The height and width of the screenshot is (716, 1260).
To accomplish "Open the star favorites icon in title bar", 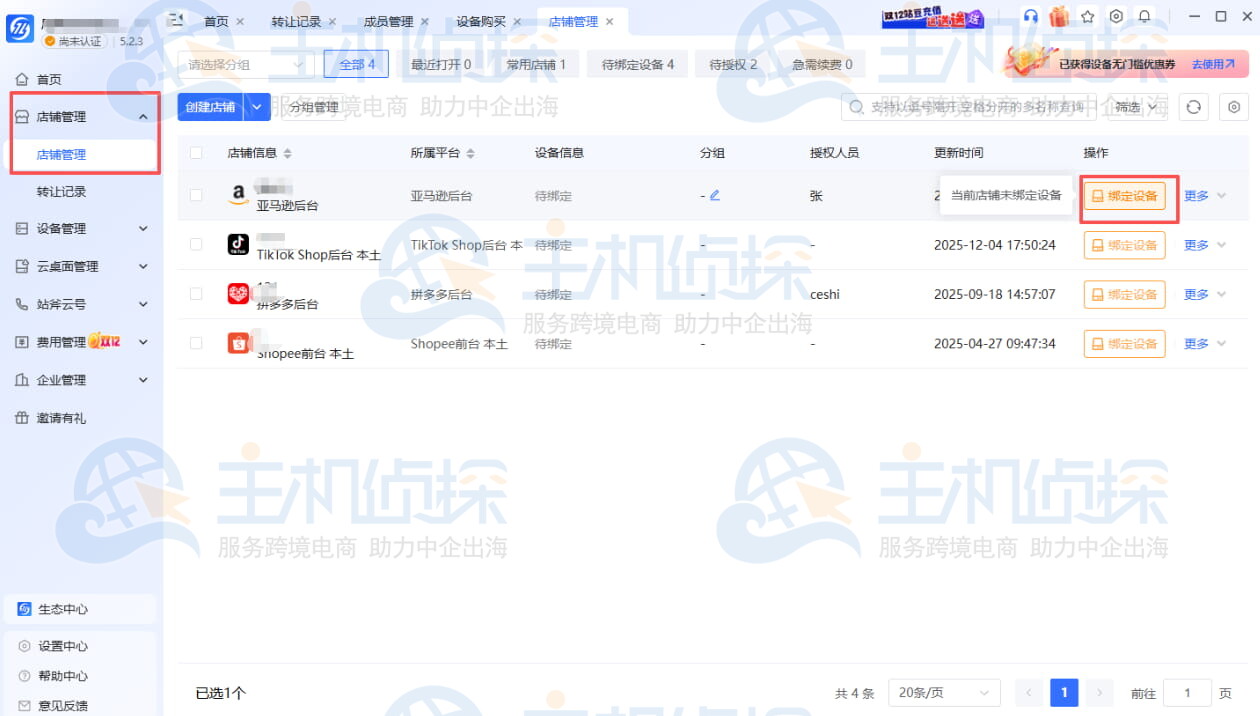I will (x=1088, y=15).
